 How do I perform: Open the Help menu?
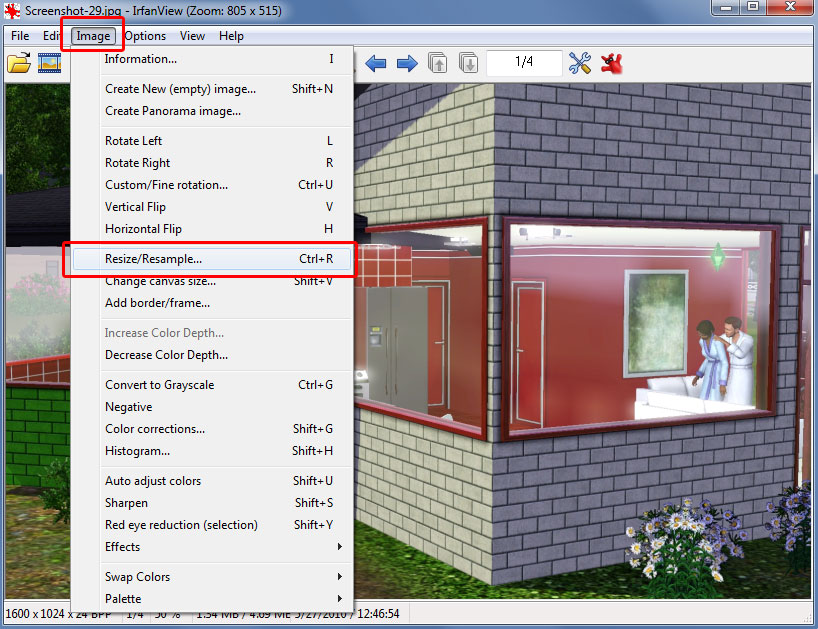(231, 36)
